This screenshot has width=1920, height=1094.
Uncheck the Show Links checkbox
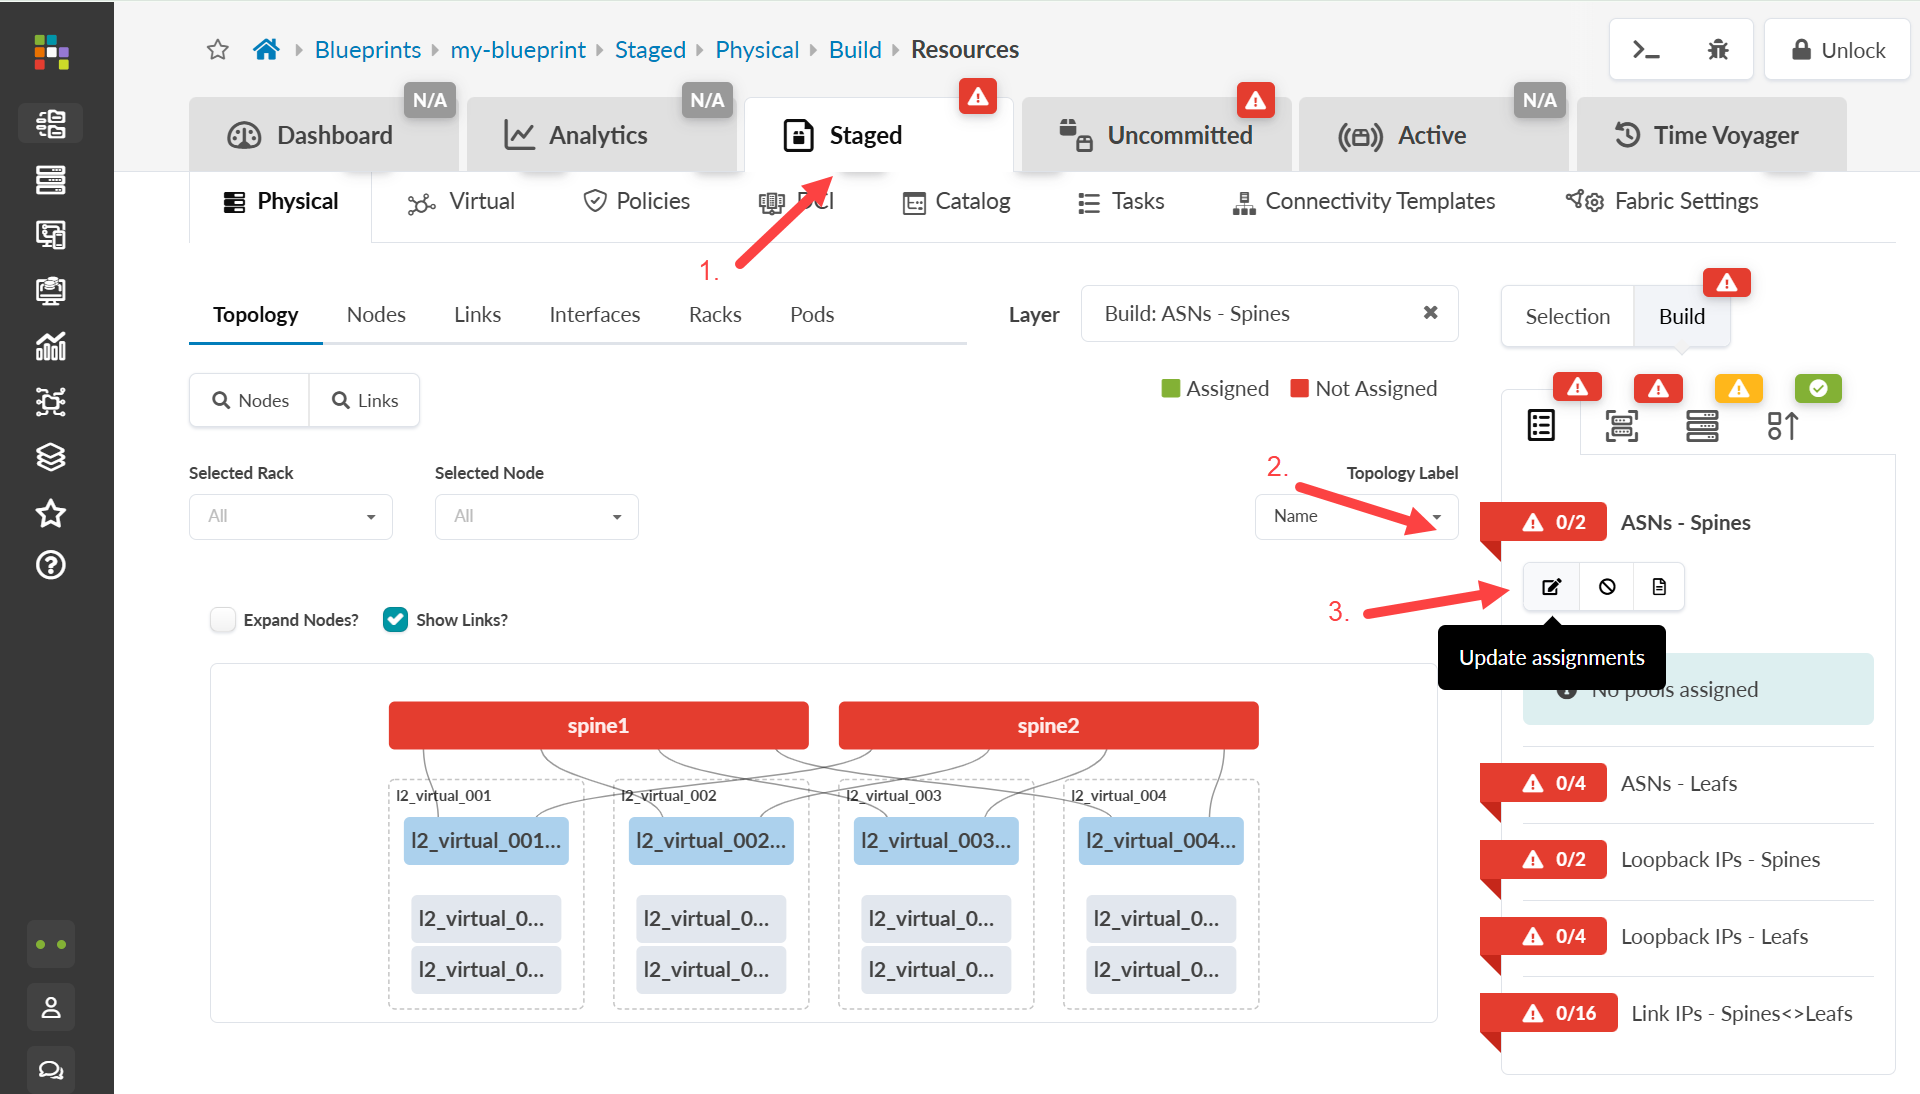396,620
